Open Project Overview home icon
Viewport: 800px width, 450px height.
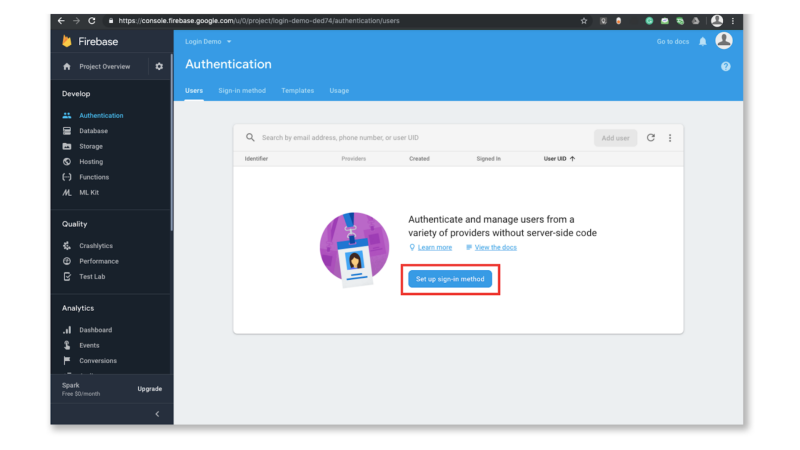click(x=67, y=66)
